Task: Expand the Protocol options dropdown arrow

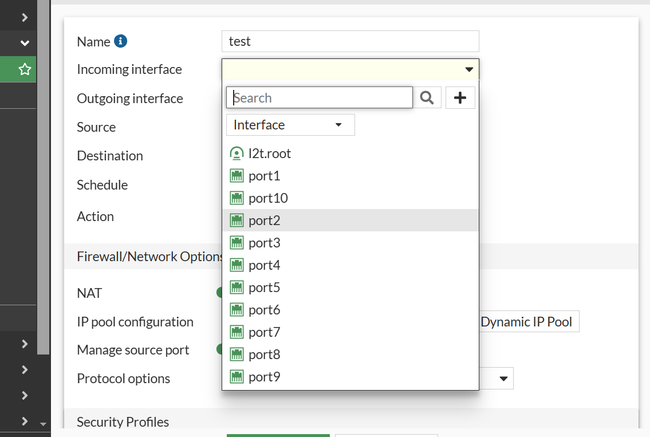Action: point(503,379)
